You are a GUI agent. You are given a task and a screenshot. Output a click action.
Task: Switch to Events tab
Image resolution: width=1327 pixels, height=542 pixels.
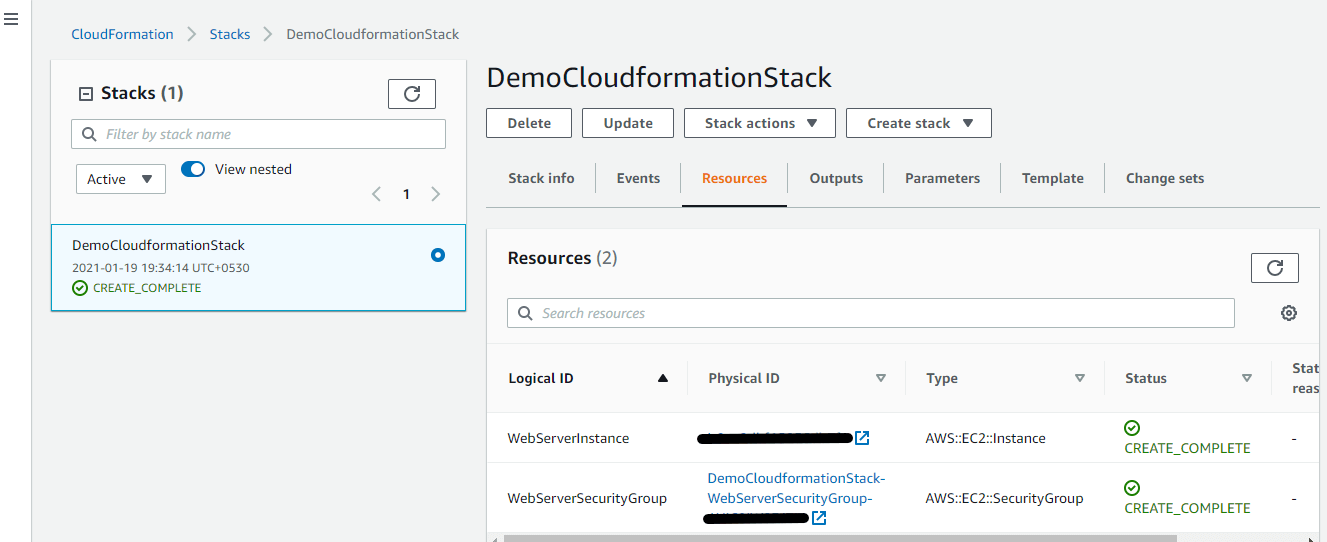638,178
